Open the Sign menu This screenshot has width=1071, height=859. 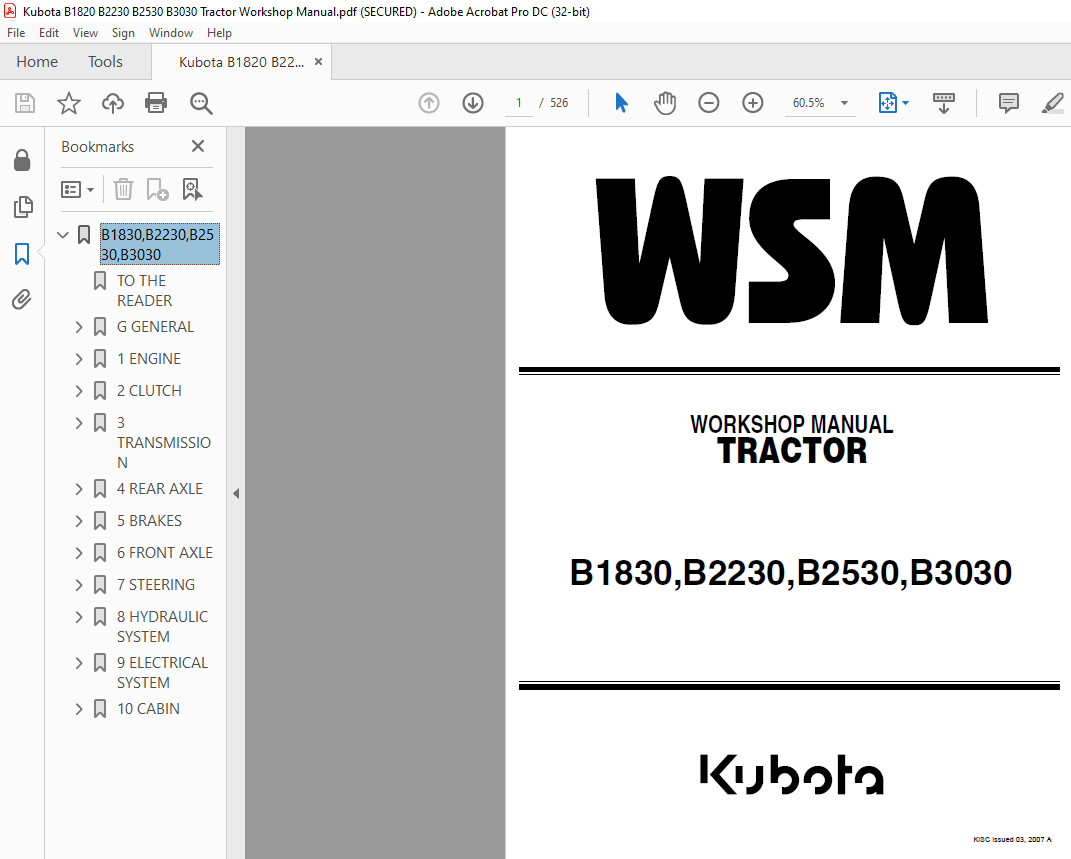tap(123, 33)
